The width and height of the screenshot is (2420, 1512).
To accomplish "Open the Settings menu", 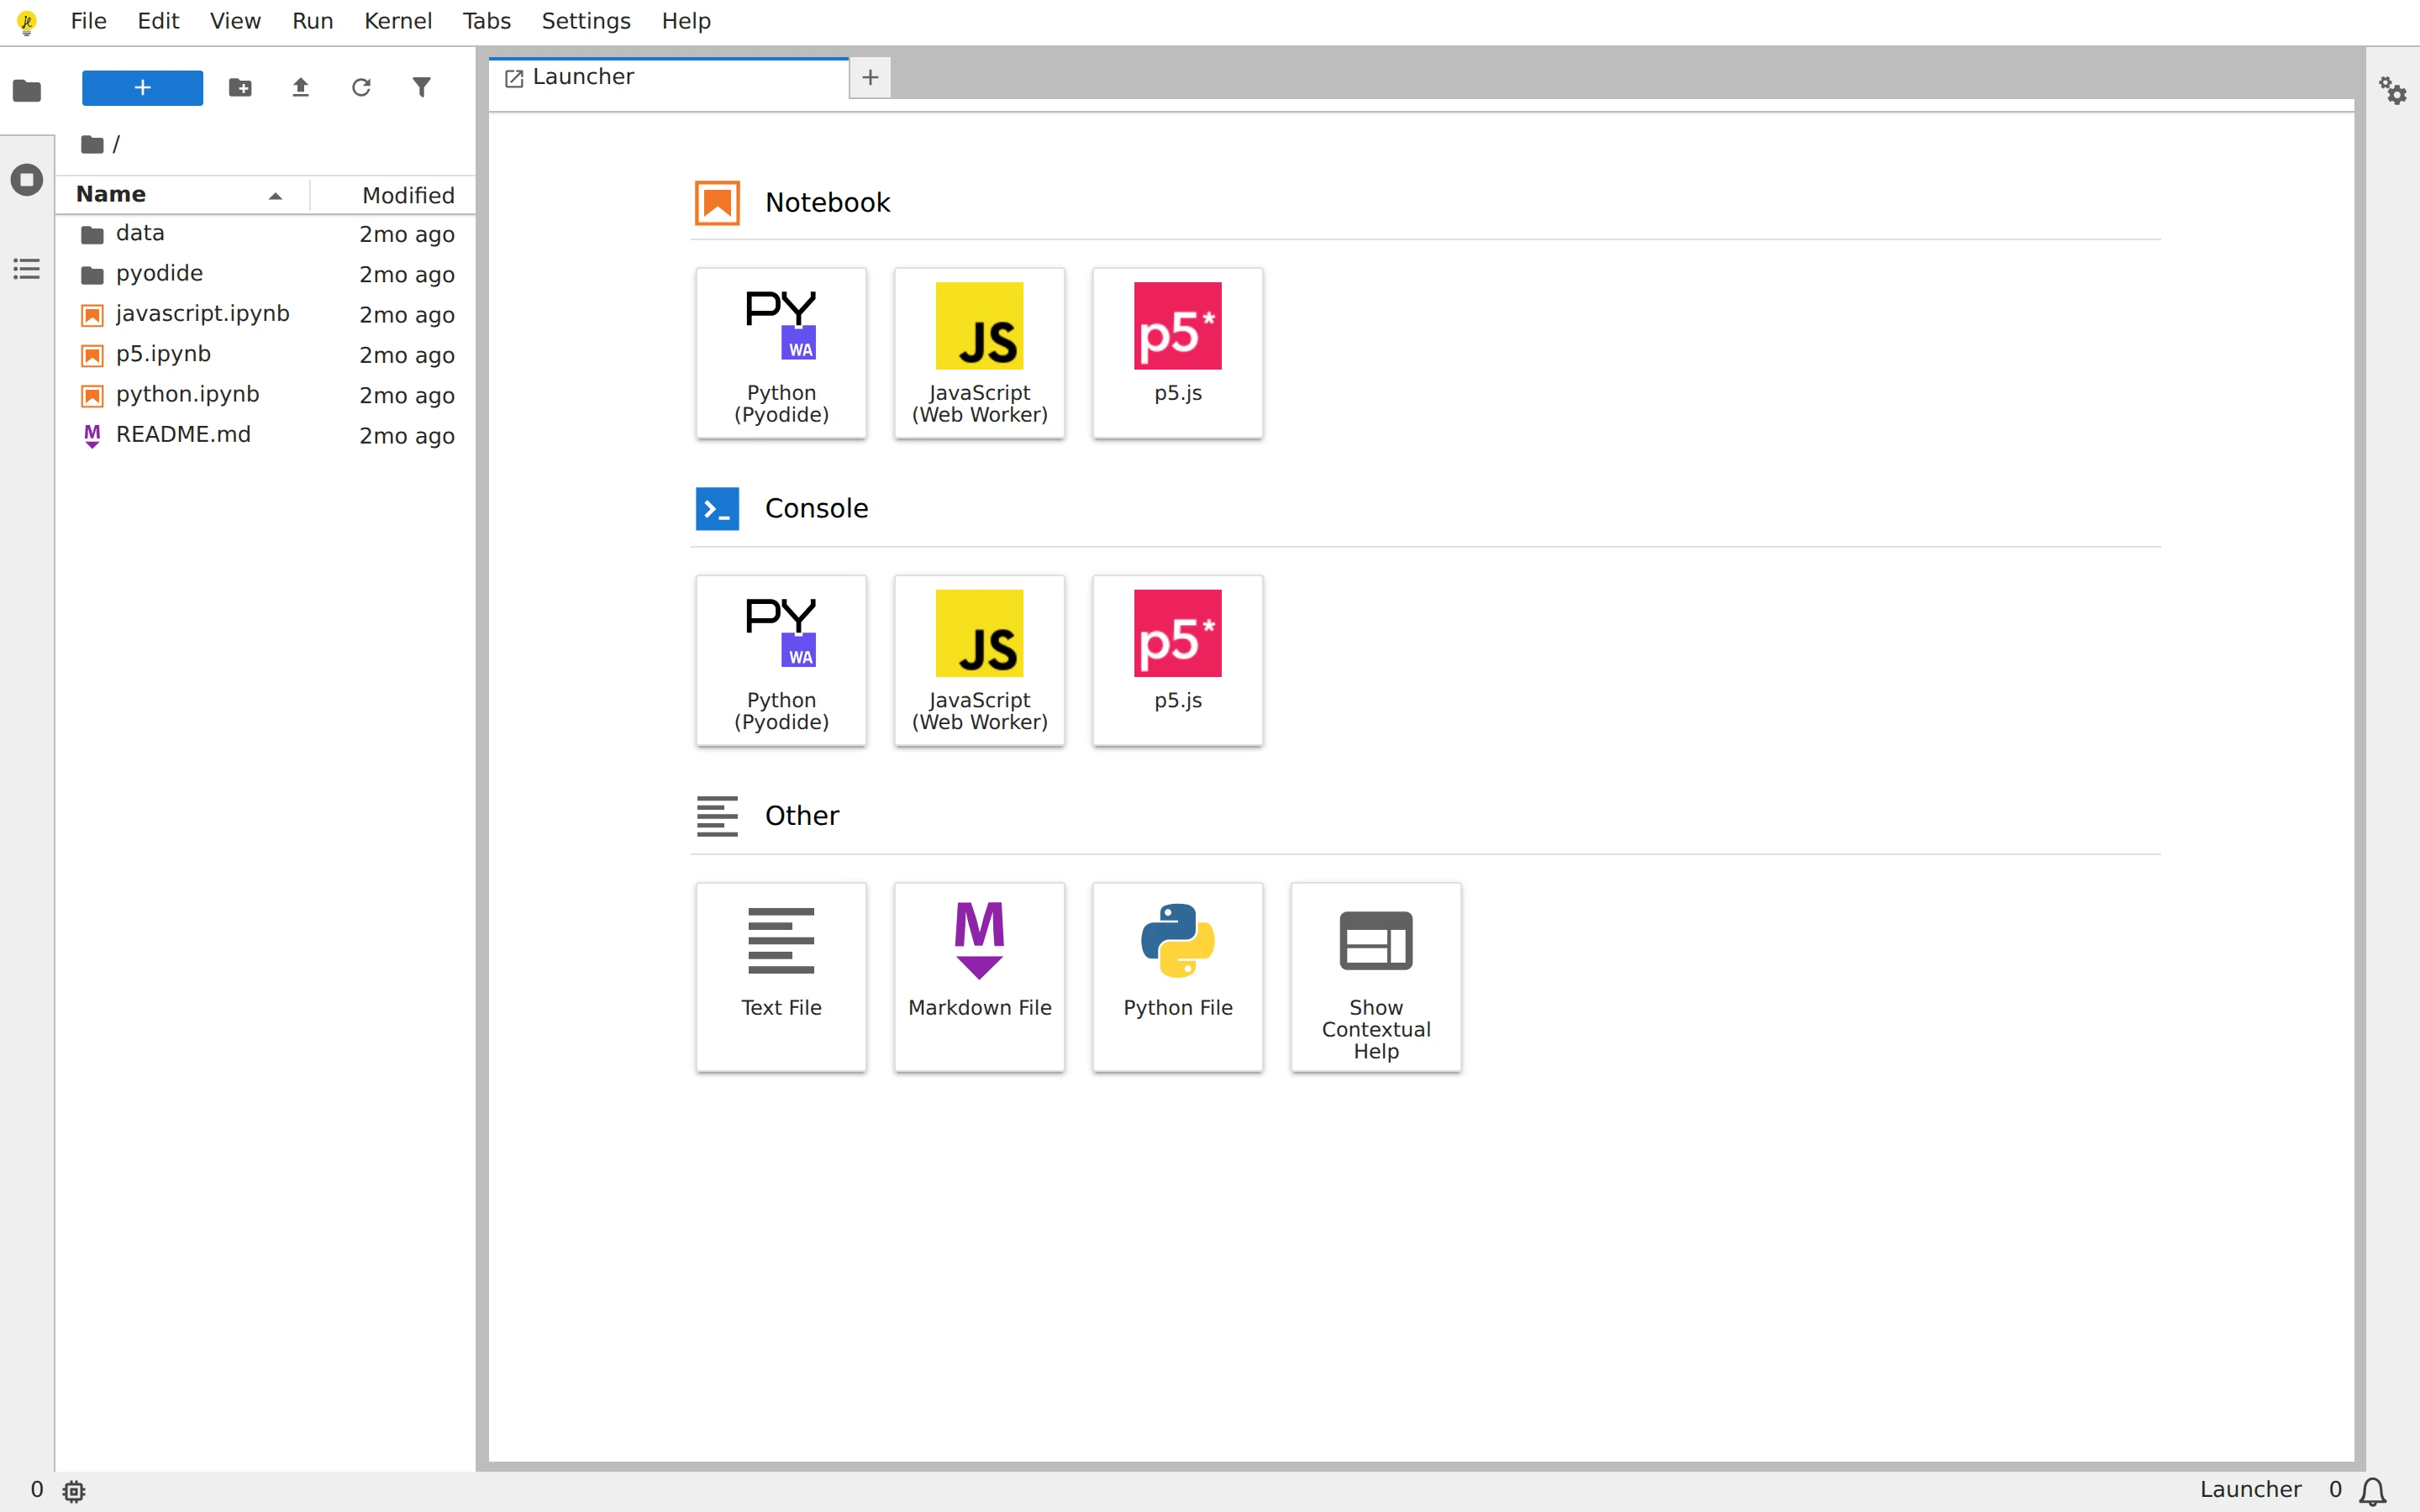I will 585,21.
